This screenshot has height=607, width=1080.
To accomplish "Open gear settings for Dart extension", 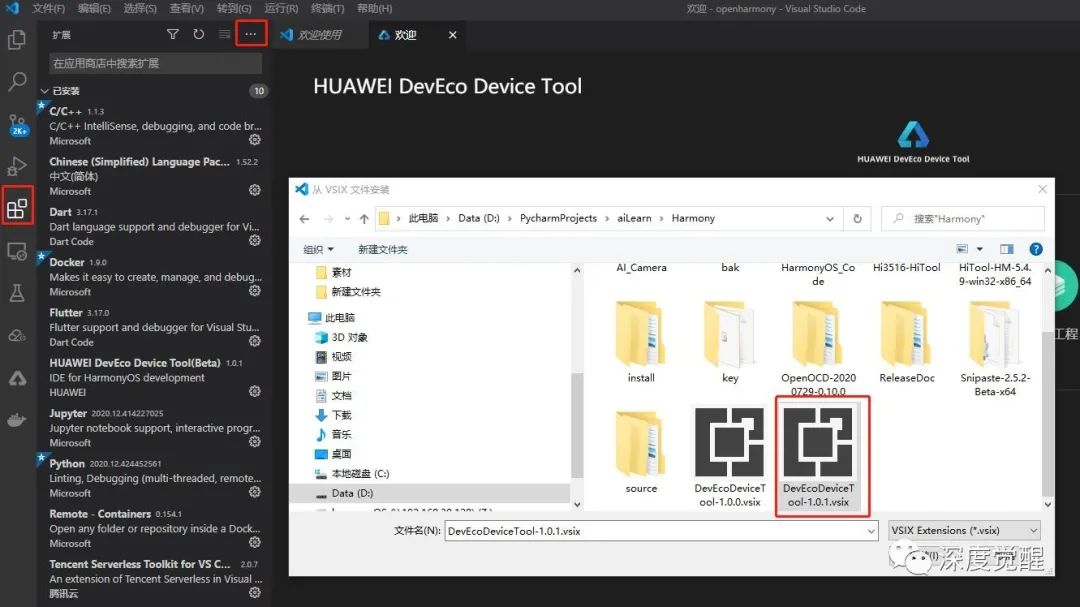I will coord(255,240).
